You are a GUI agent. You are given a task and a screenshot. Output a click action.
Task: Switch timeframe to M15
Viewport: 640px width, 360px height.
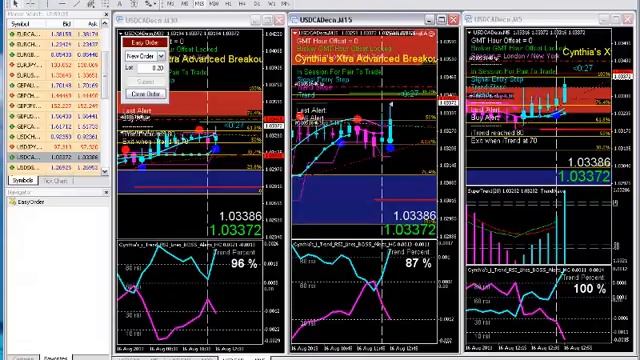[199, 4]
